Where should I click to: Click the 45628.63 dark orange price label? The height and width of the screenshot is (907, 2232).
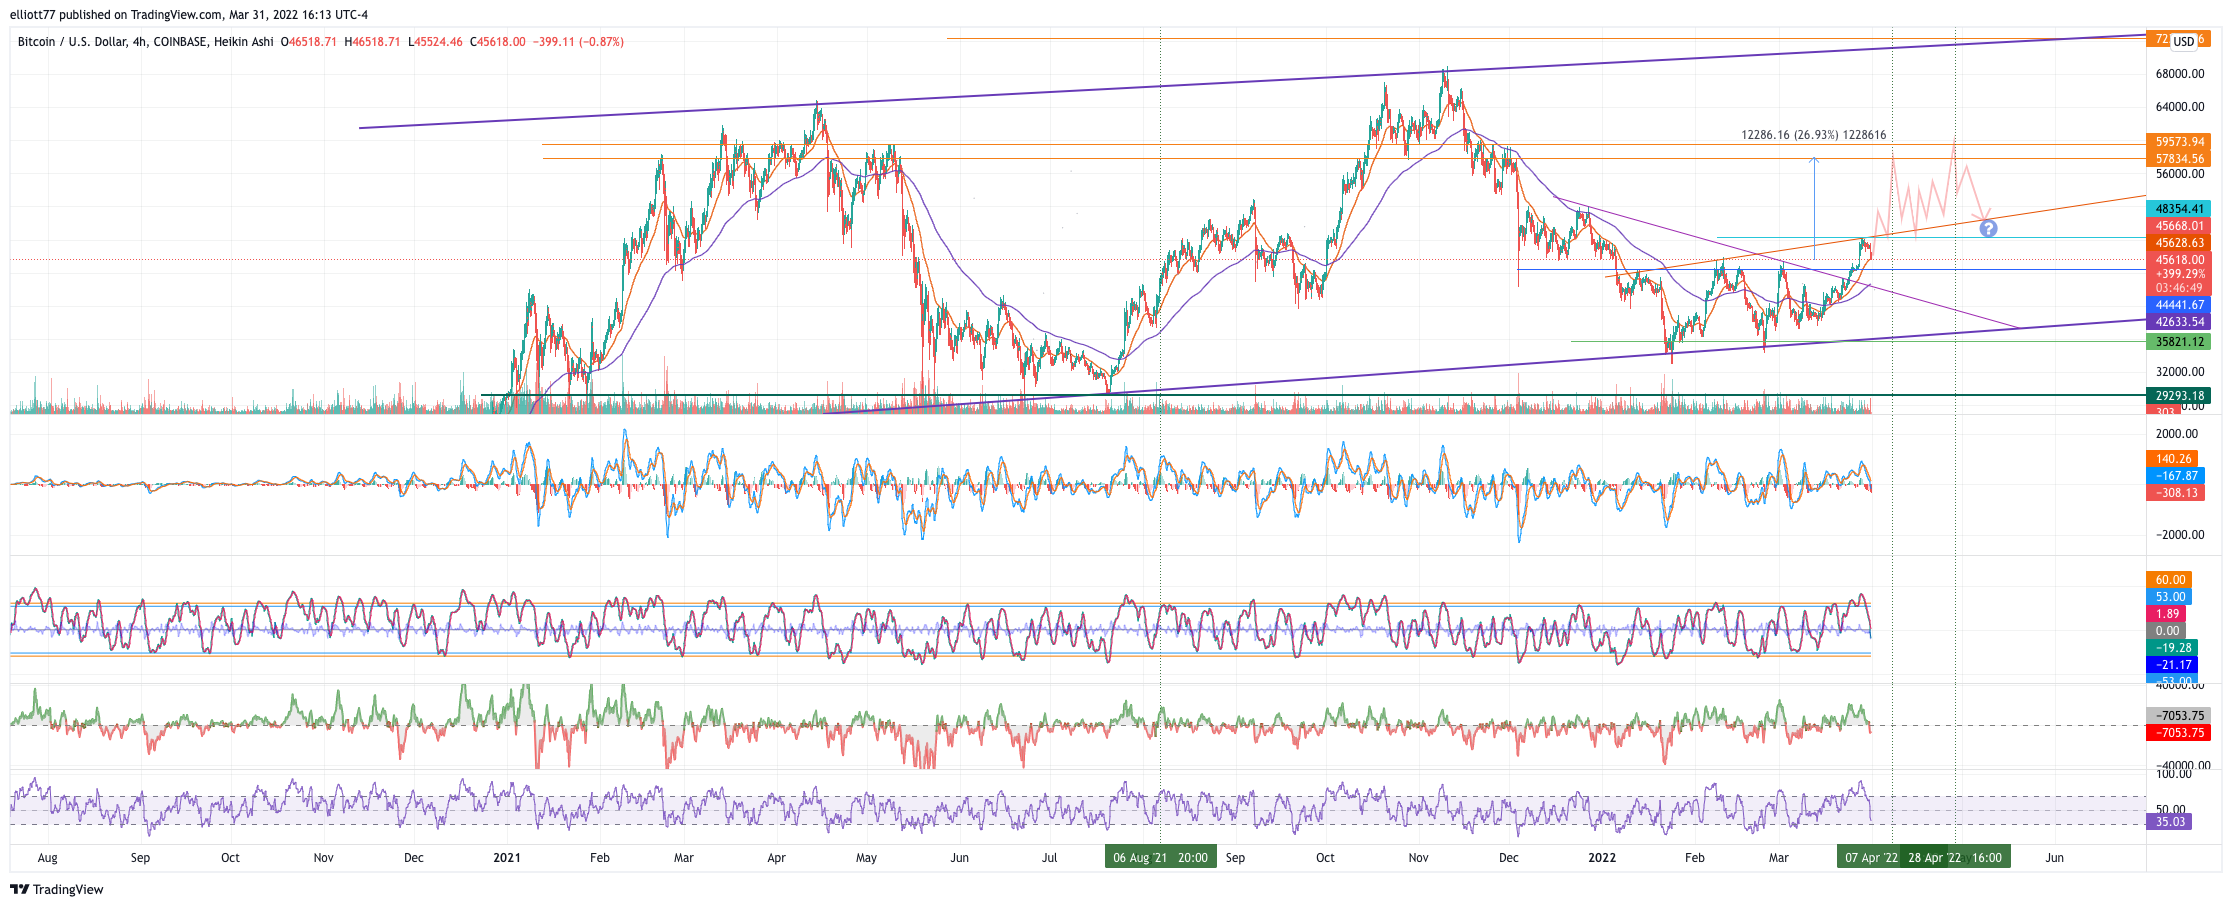coord(2179,243)
